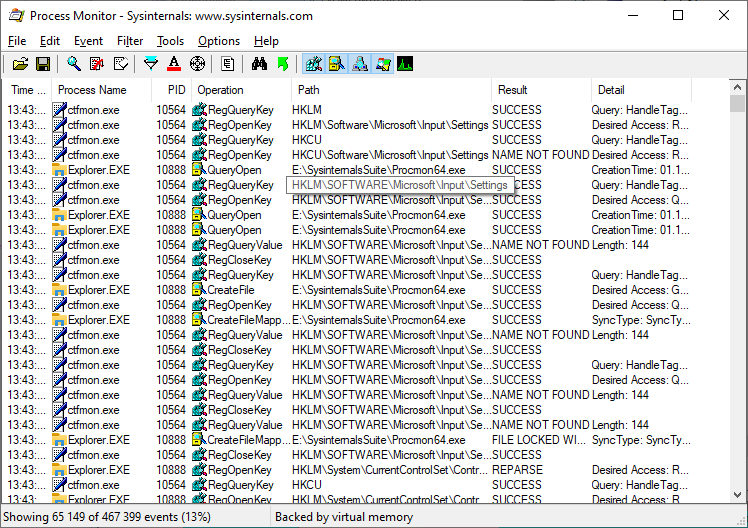Click the Find binoculars icon
This screenshot has width=748, height=528.
[259, 64]
